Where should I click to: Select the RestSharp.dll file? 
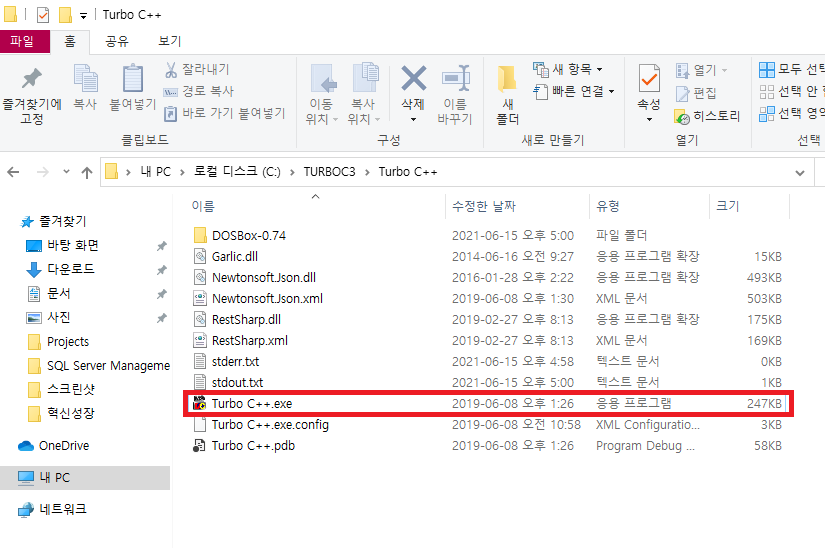click(488, 320)
